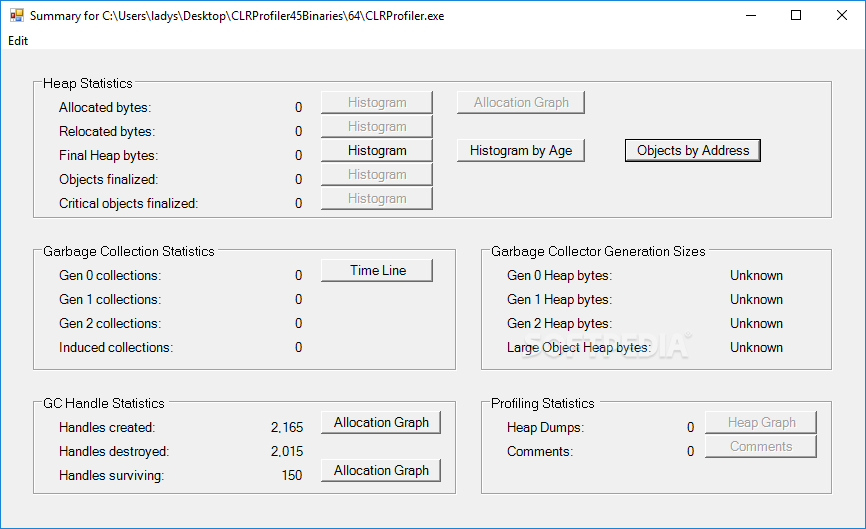The width and height of the screenshot is (866, 529).
Task: Select the Objects finalized label
Action: click(108, 179)
